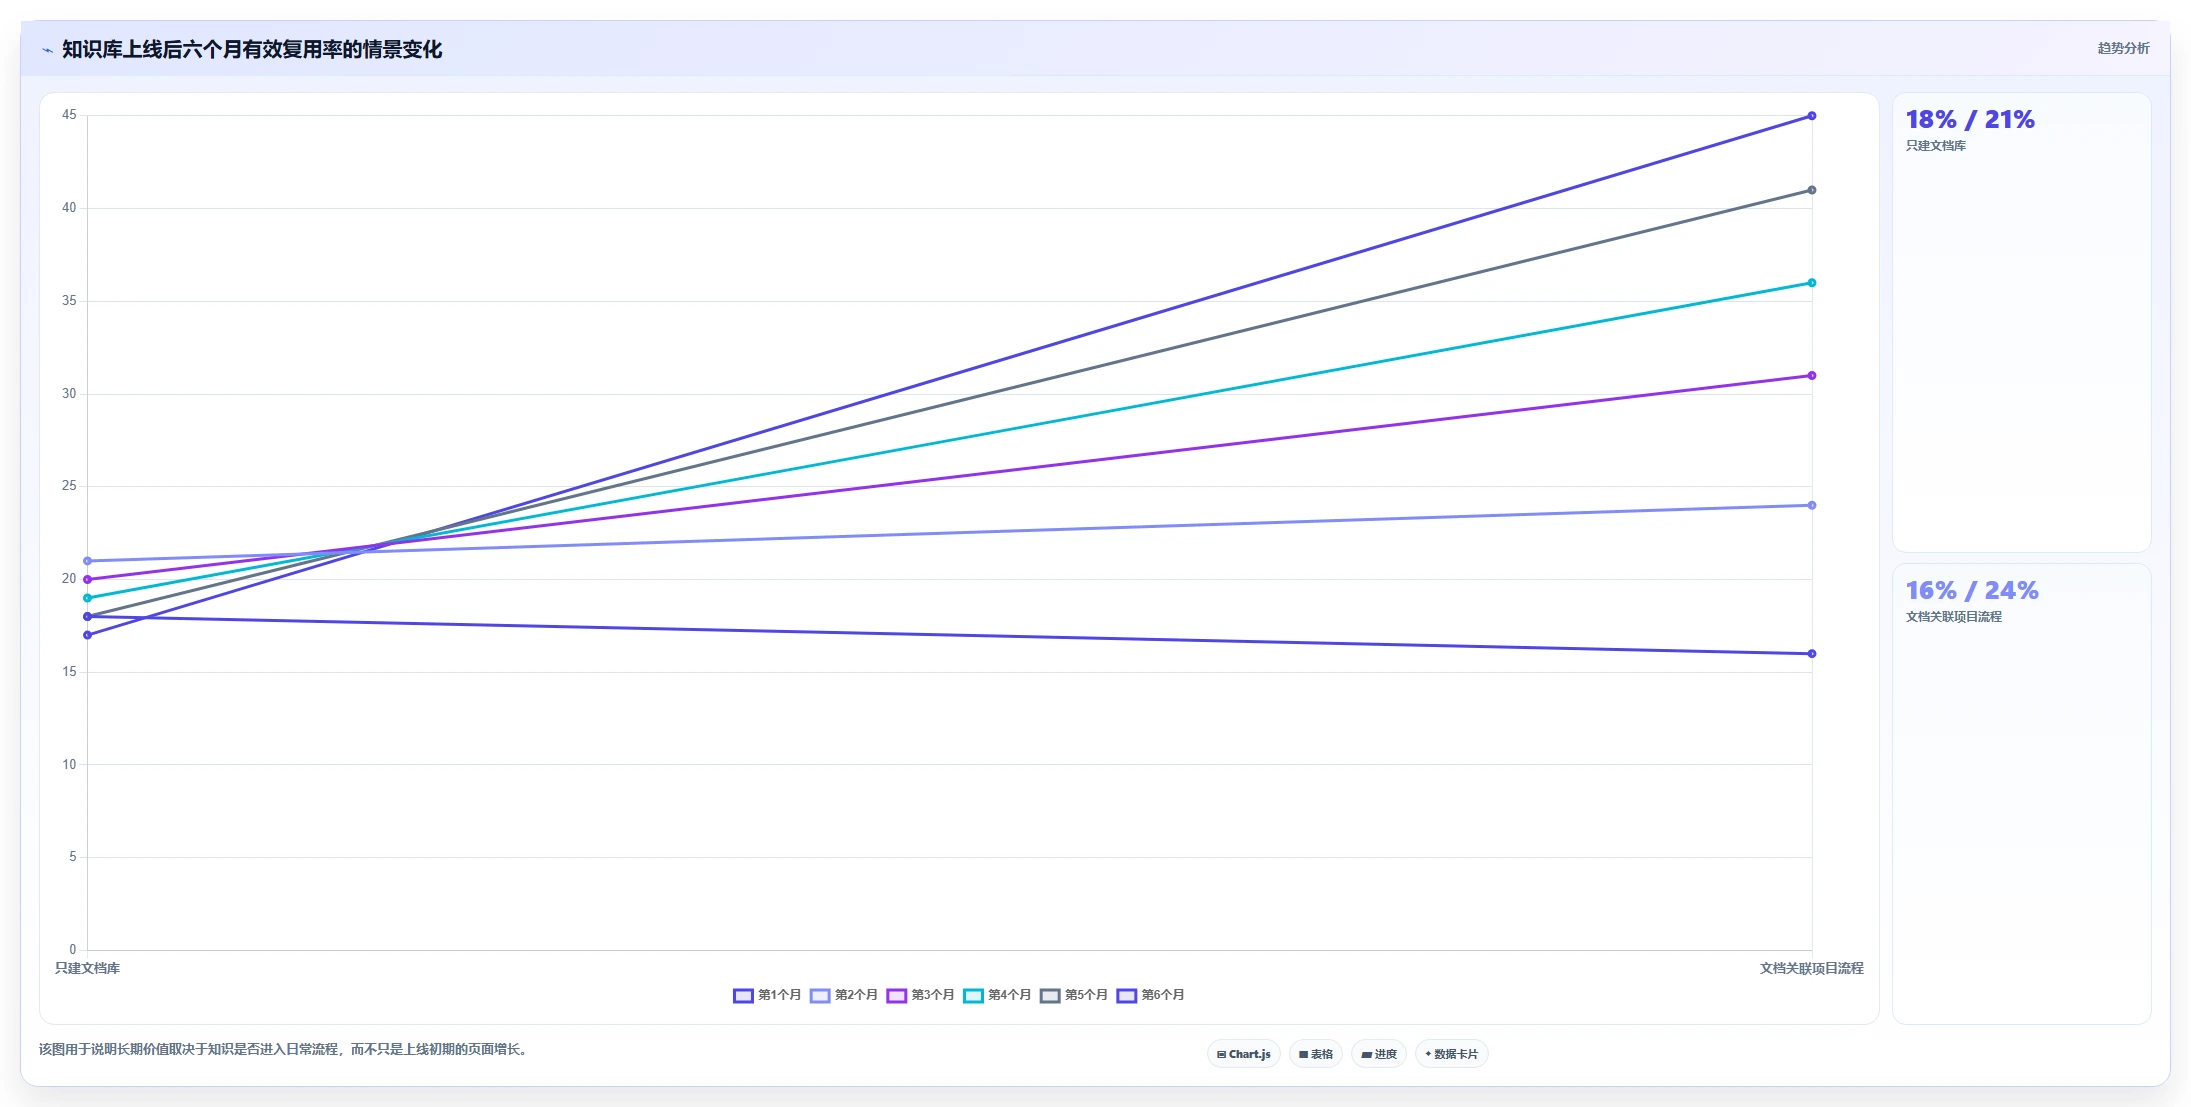The image size is (2191, 1107).
Task: Click the 第1个月 data point at 16
Action: pos(1811,654)
